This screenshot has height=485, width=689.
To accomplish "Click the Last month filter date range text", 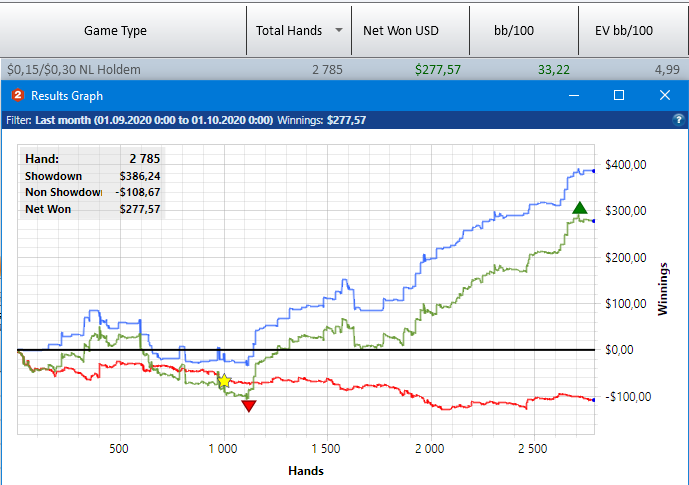I will pos(154,120).
